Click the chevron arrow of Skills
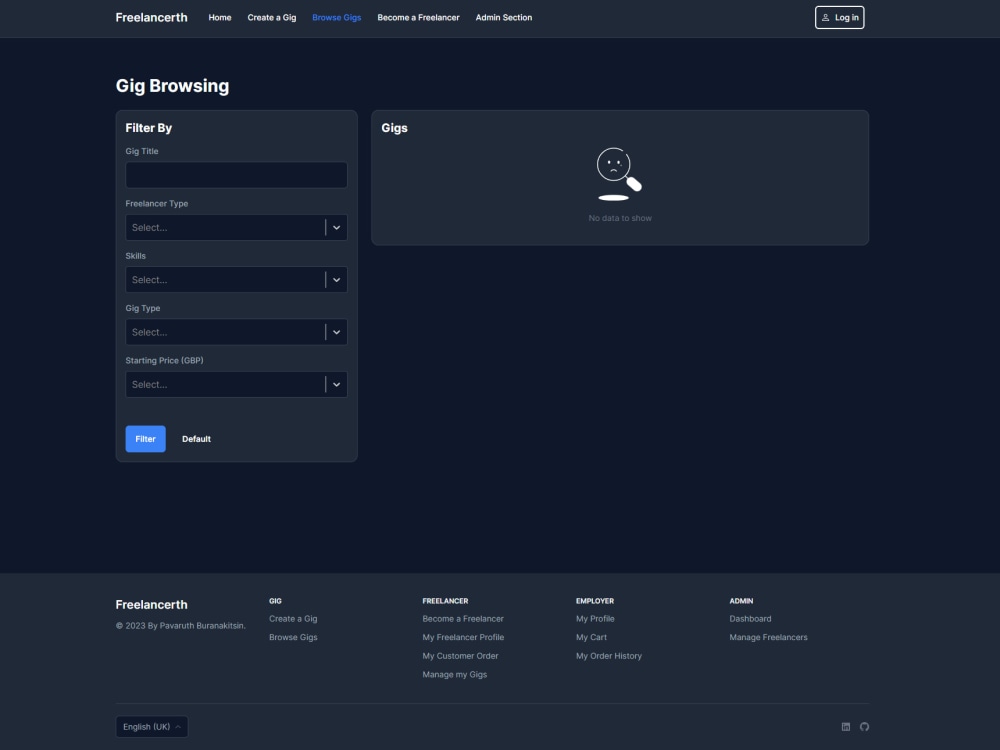This screenshot has width=1000, height=750. (x=336, y=279)
